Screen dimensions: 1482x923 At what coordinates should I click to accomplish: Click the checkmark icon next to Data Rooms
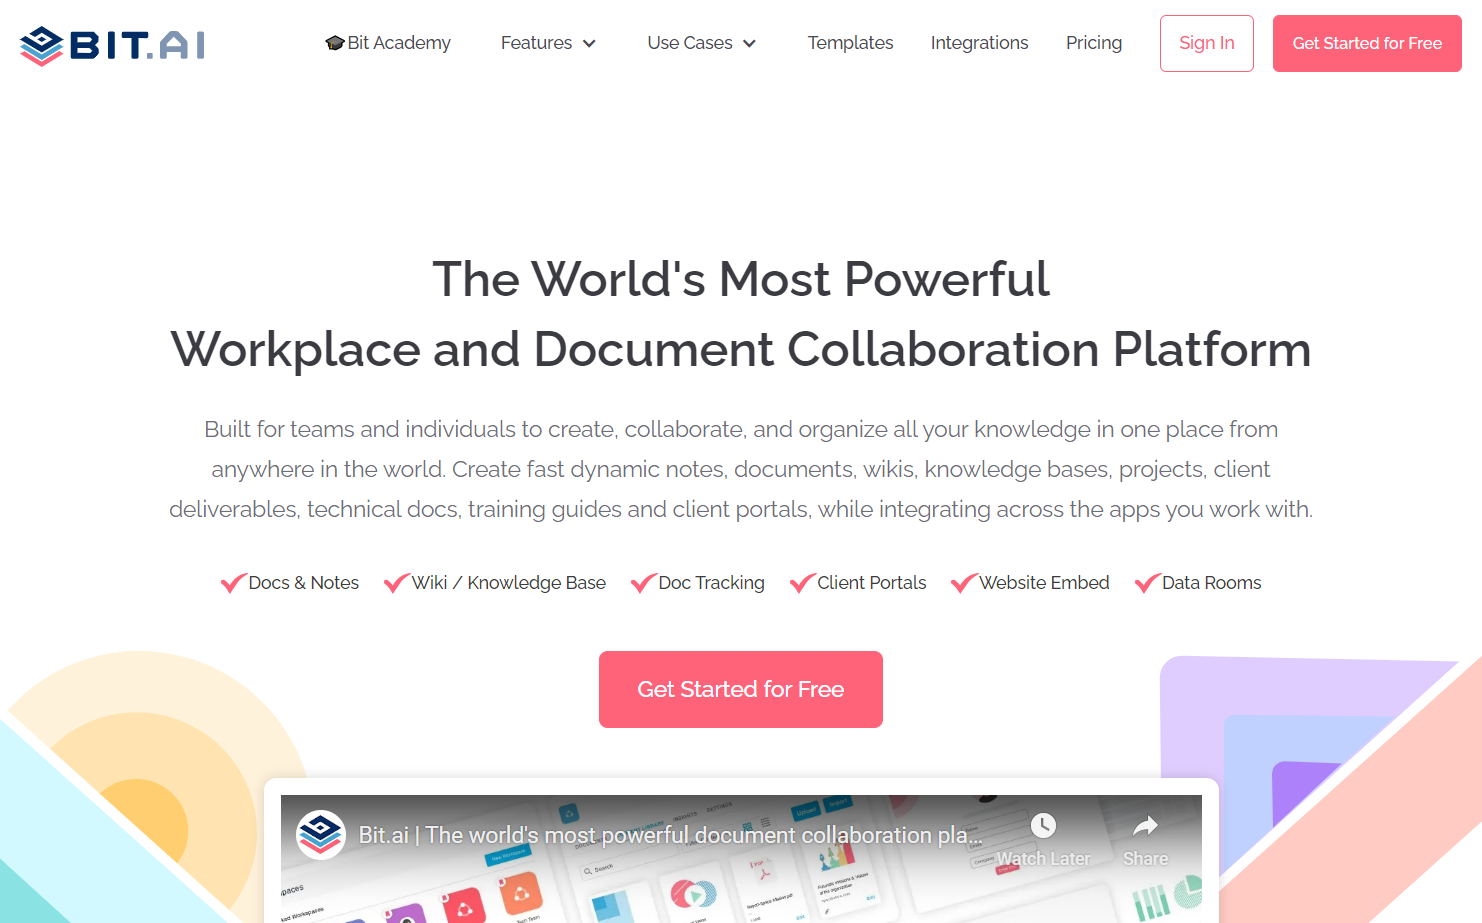coord(1148,583)
